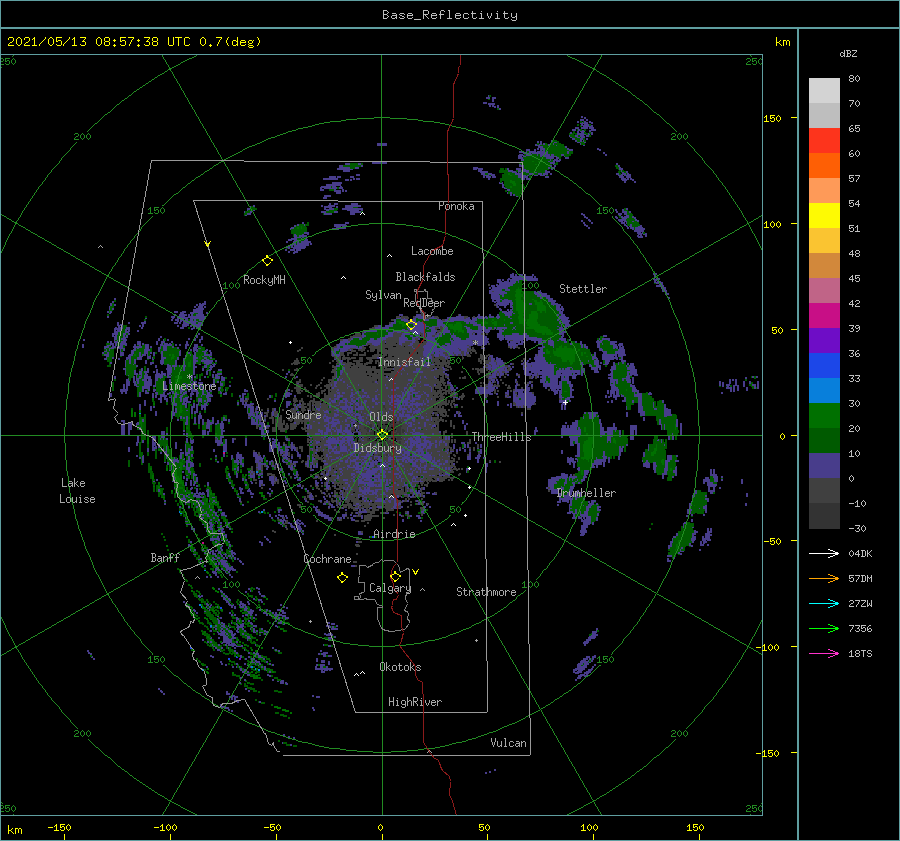Click the 18TS legend label
The width and height of the screenshot is (900, 841).
click(x=860, y=654)
